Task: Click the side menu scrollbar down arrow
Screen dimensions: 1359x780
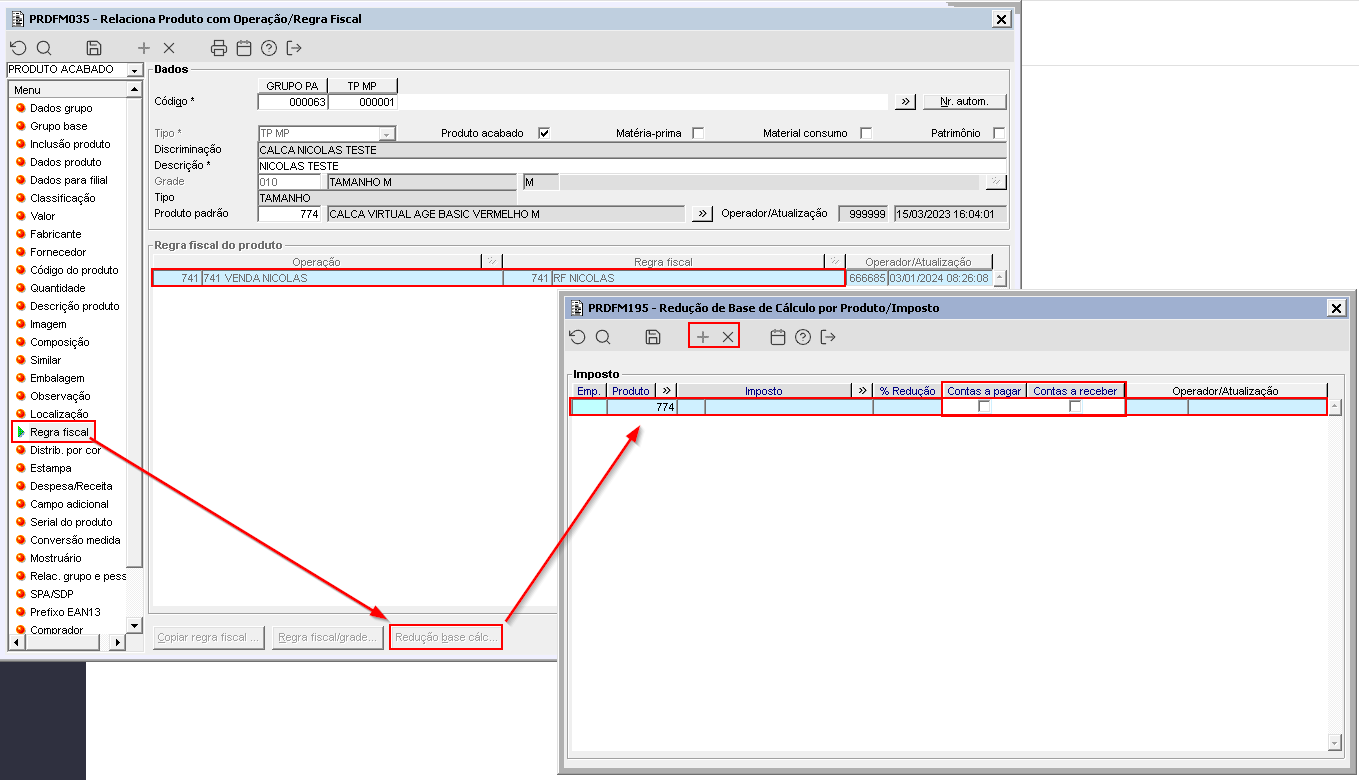Action: (x=135, y=625)
